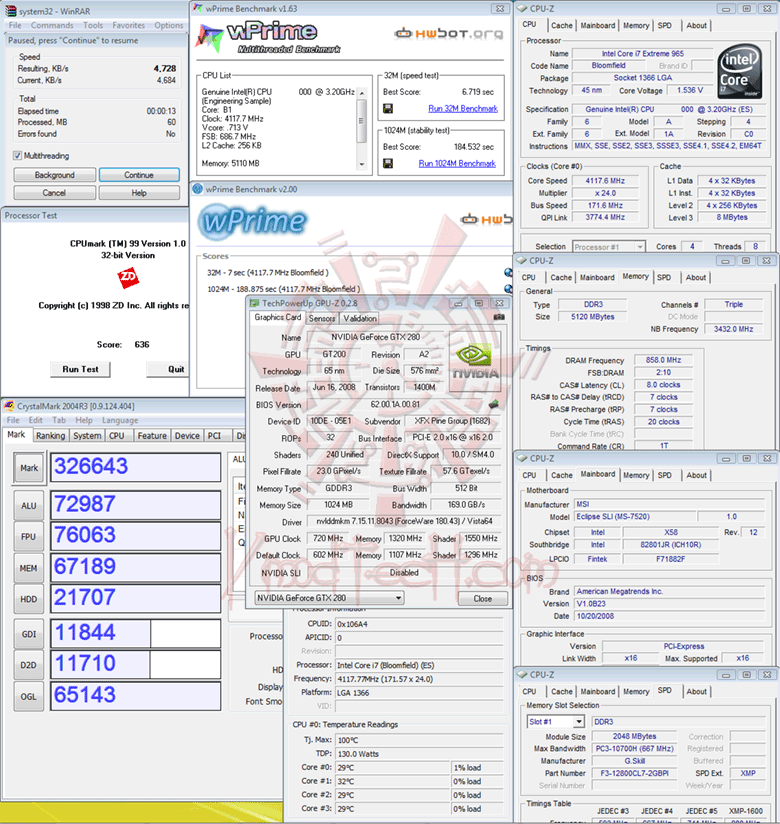Click the Cancel button in WinRAR
The width and height of the screenshot is (780, 824).
point(55,193)
